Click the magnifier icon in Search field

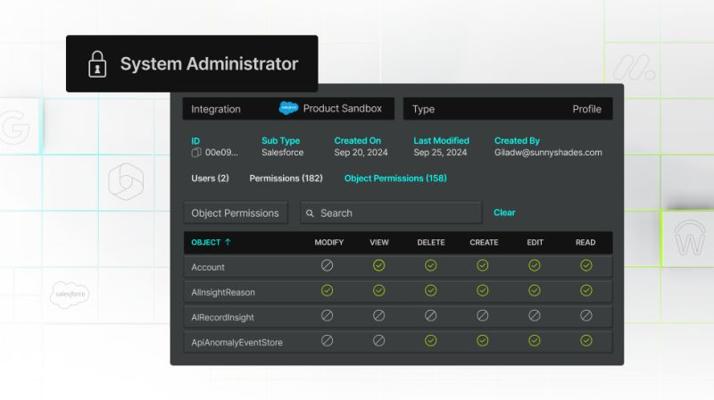310,213
